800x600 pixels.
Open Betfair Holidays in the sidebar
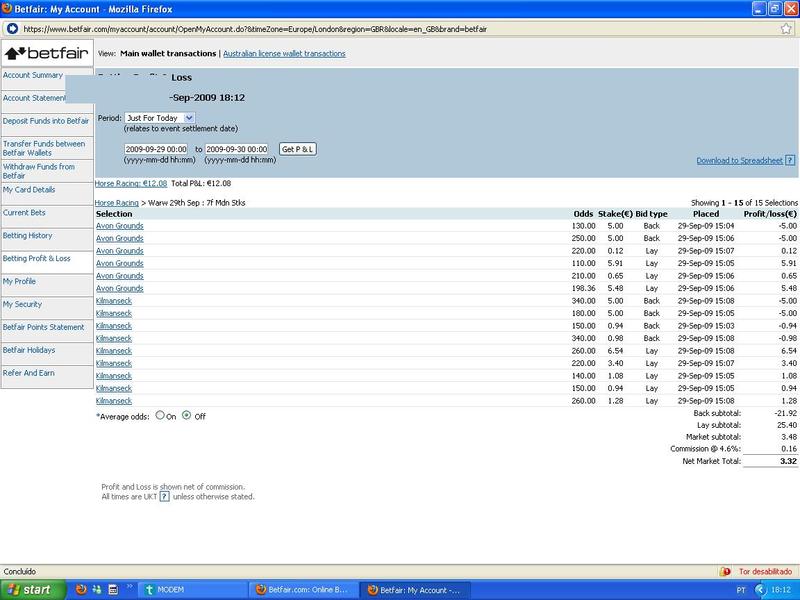tap(29, 350)
